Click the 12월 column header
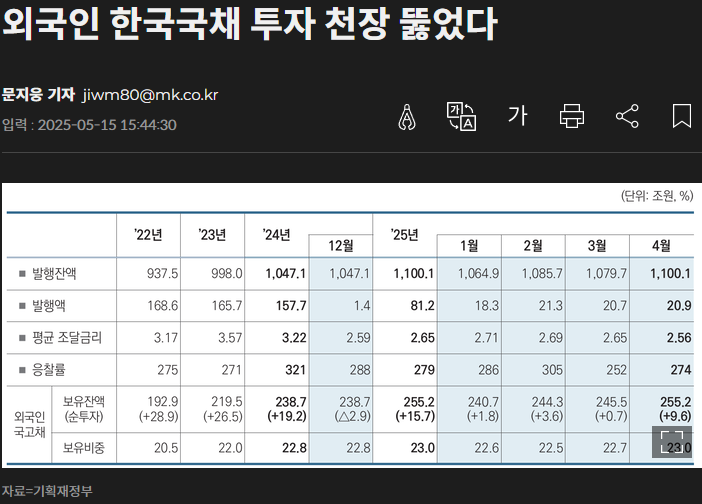The image size is (702, 504). click(341, 246)
